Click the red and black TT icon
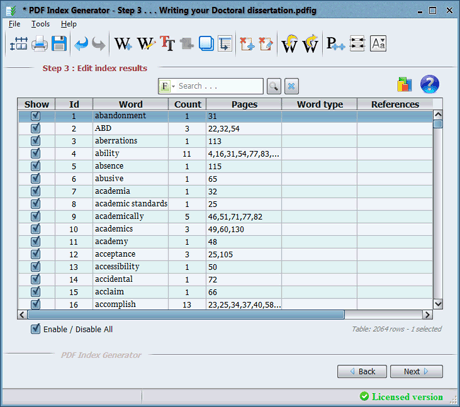 pyautogui.click(x=167, y=44)
